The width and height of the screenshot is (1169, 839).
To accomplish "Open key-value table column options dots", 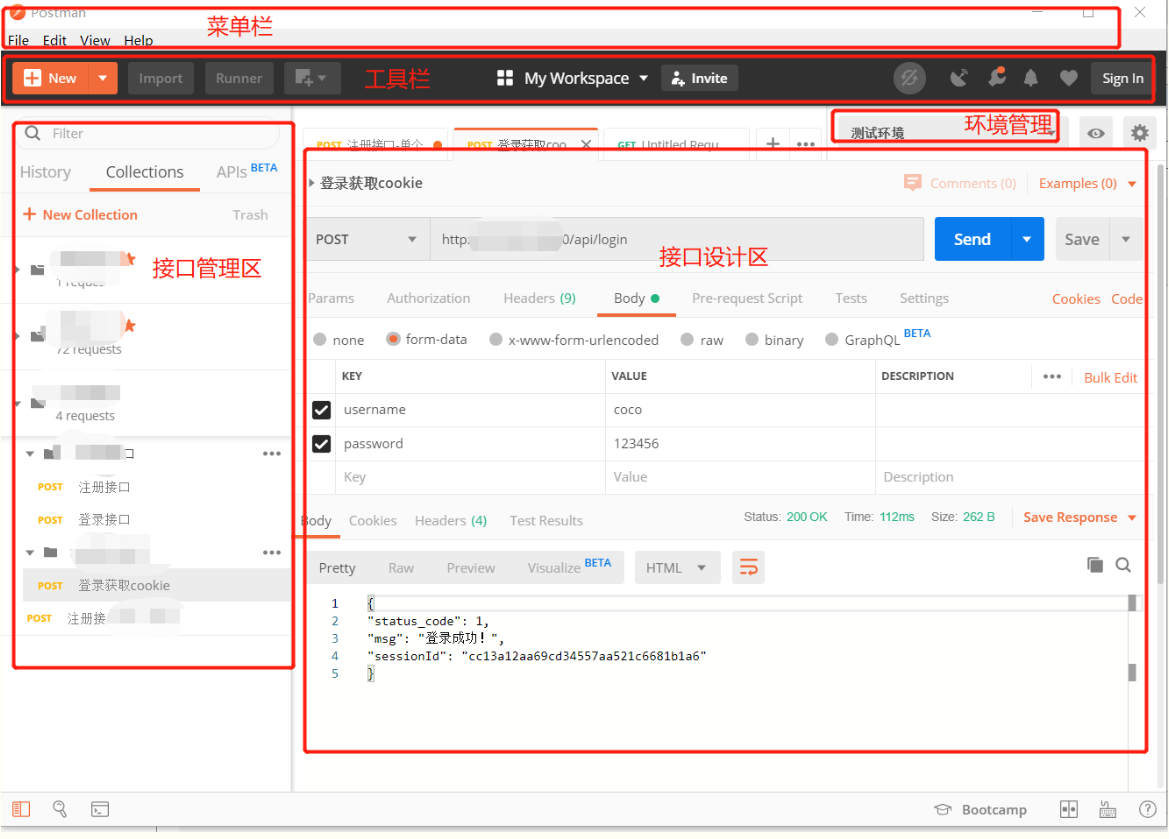I will click(1052, 377).
